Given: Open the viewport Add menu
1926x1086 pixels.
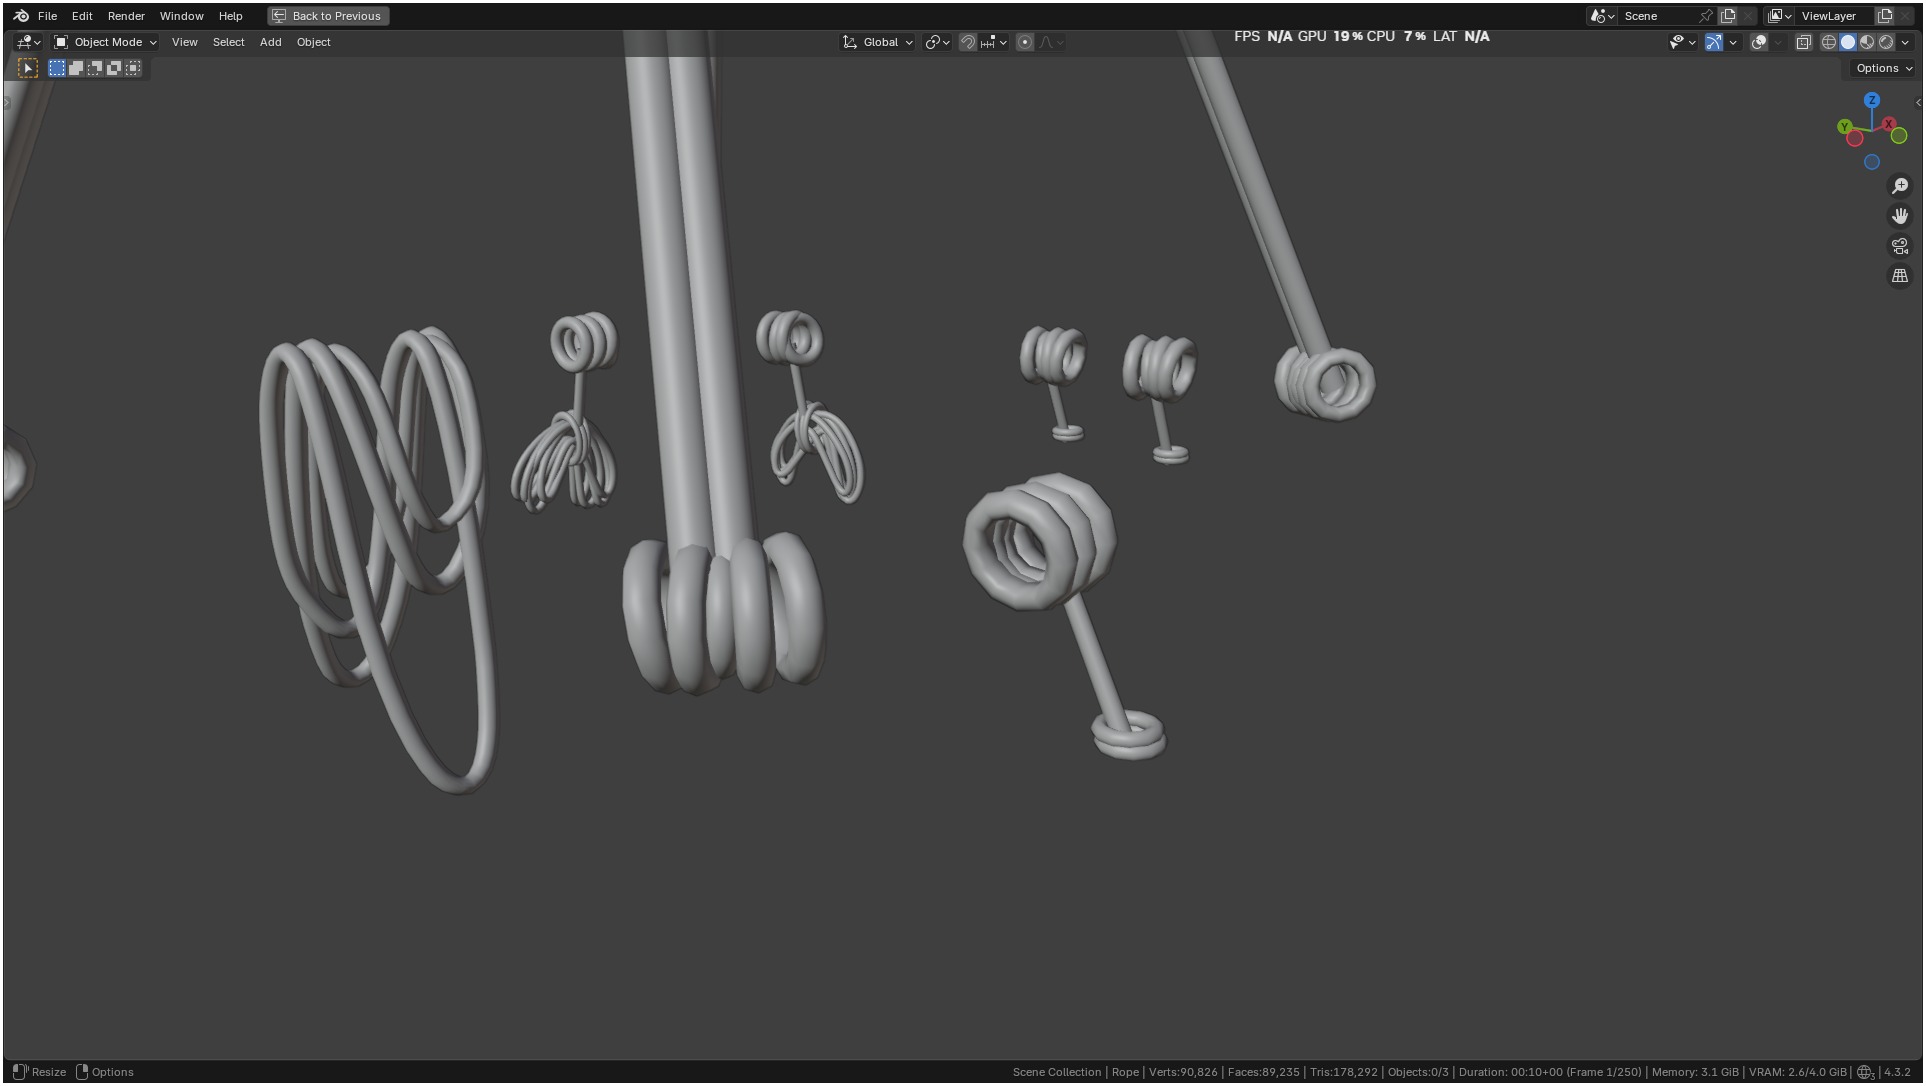Looking at the screenshot, I should 270,42.
